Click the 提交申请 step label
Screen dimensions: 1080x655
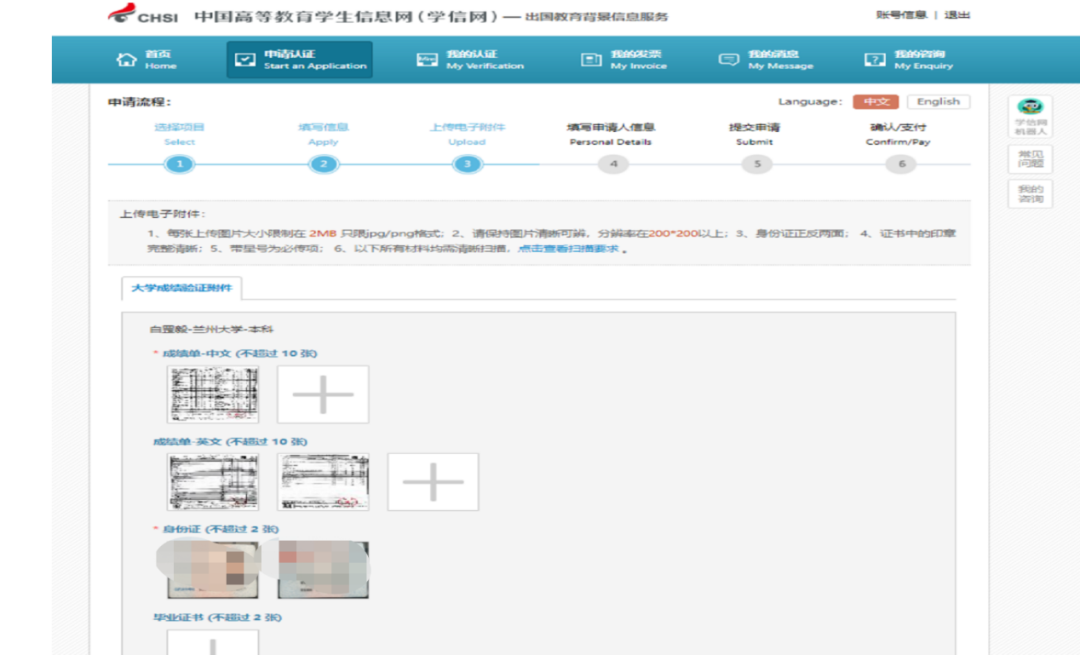click(754, 127)
